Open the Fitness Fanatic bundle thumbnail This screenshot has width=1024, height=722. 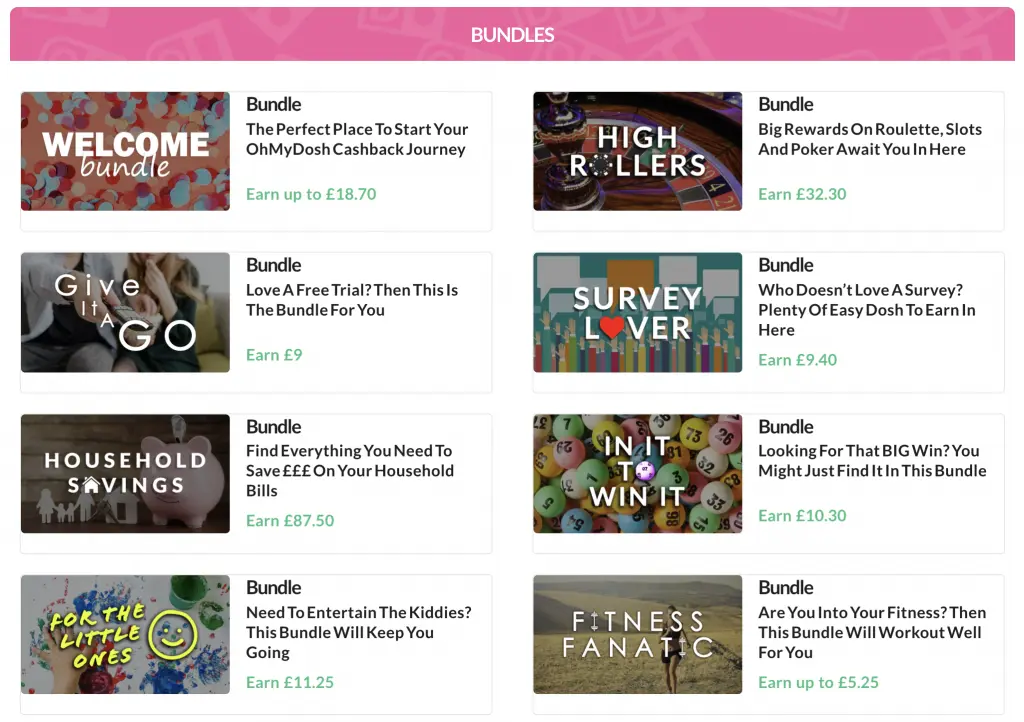coord(637,634)
